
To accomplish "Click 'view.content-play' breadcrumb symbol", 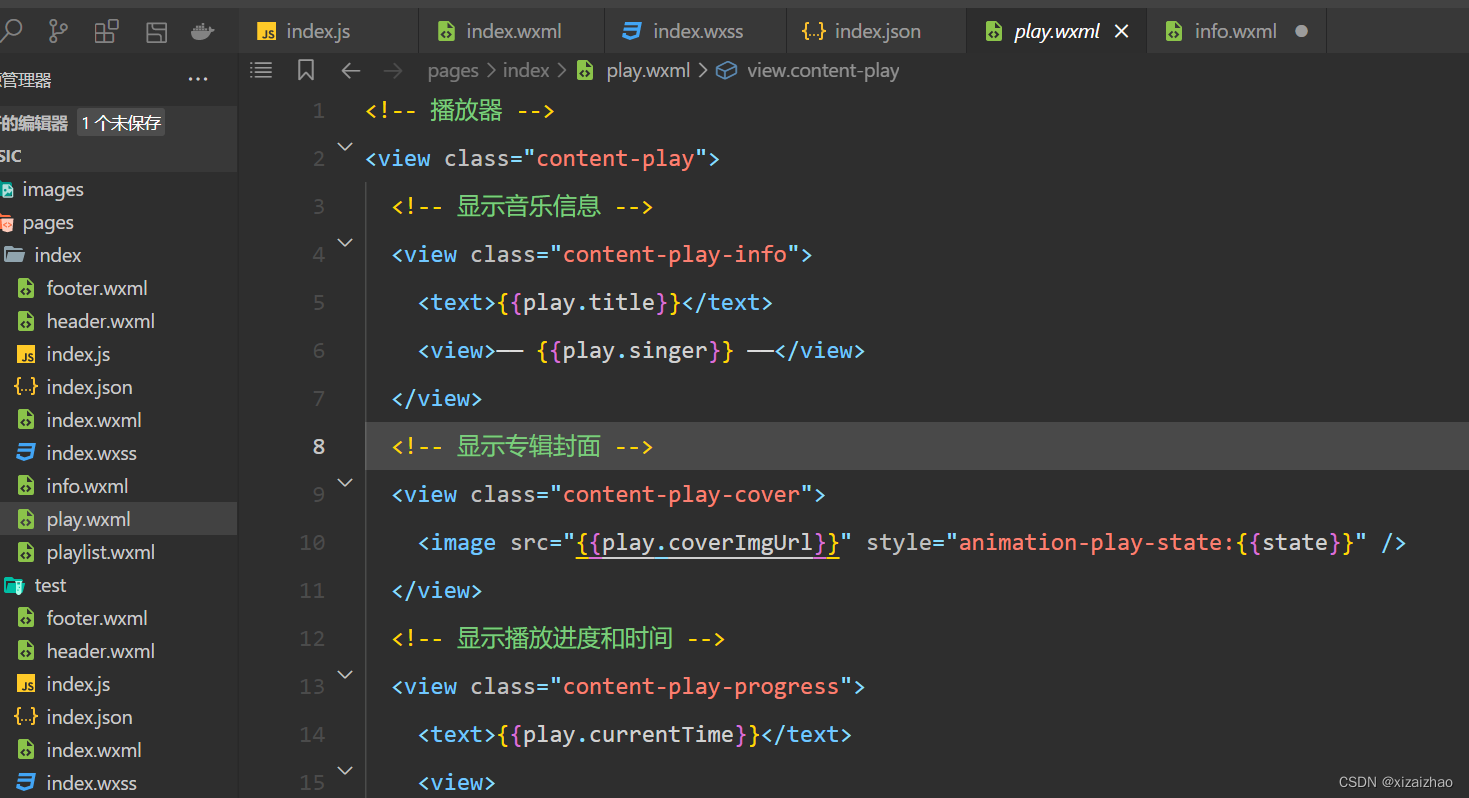I will 823,71.
